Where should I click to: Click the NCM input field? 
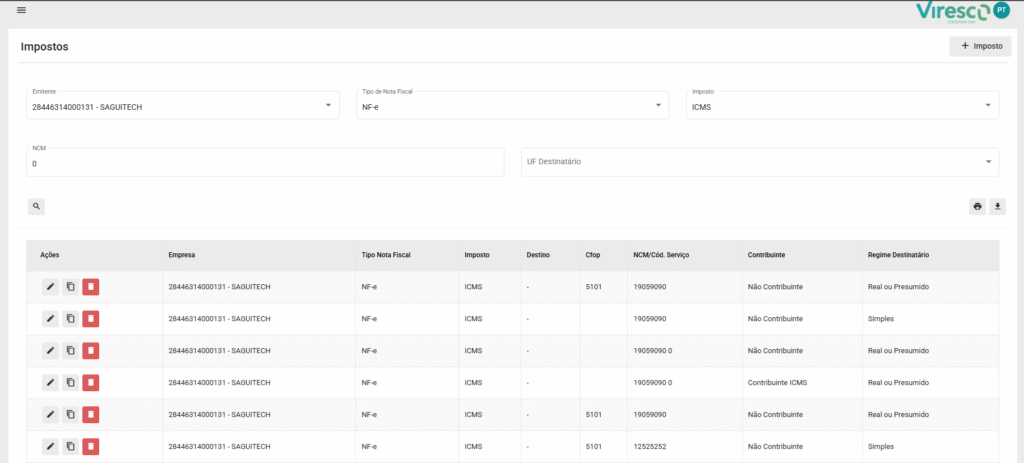pos(265,162)
